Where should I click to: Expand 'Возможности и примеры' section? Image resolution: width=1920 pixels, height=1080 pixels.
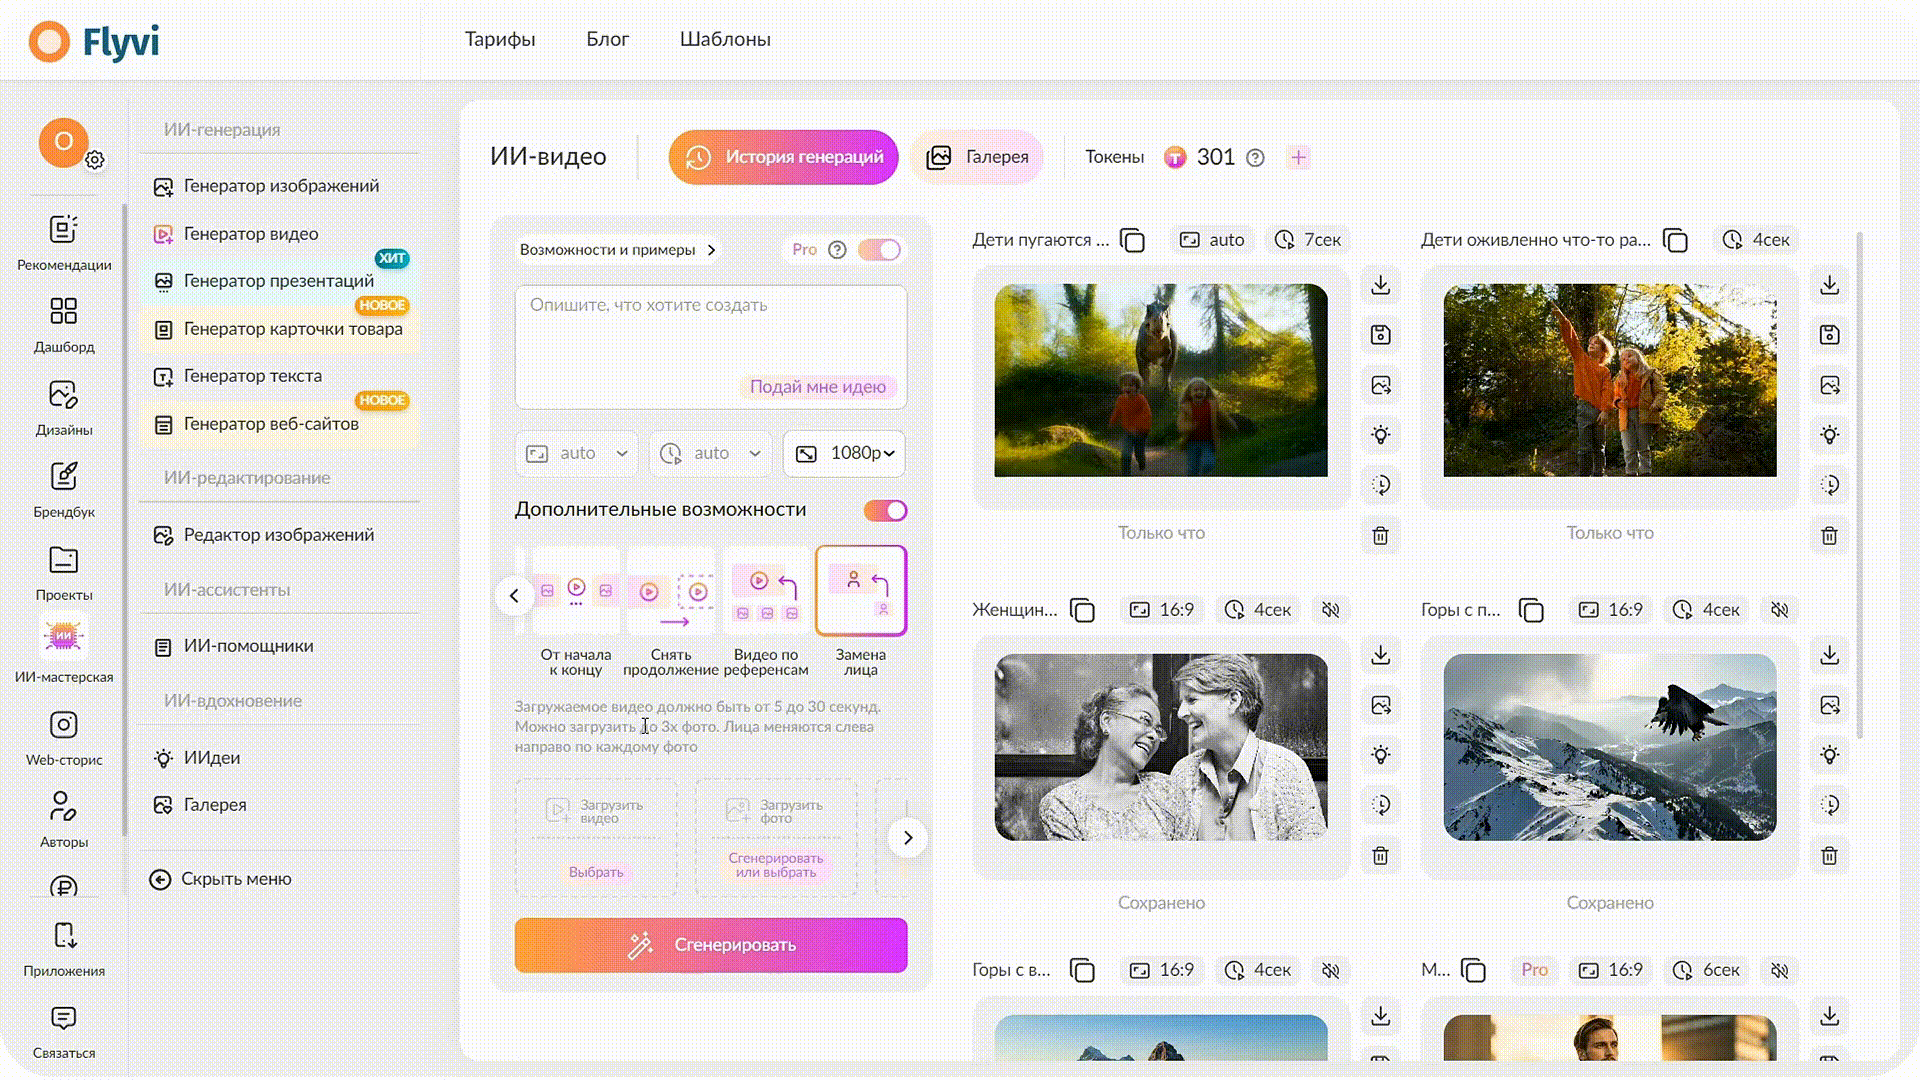(x=617, y=250)
